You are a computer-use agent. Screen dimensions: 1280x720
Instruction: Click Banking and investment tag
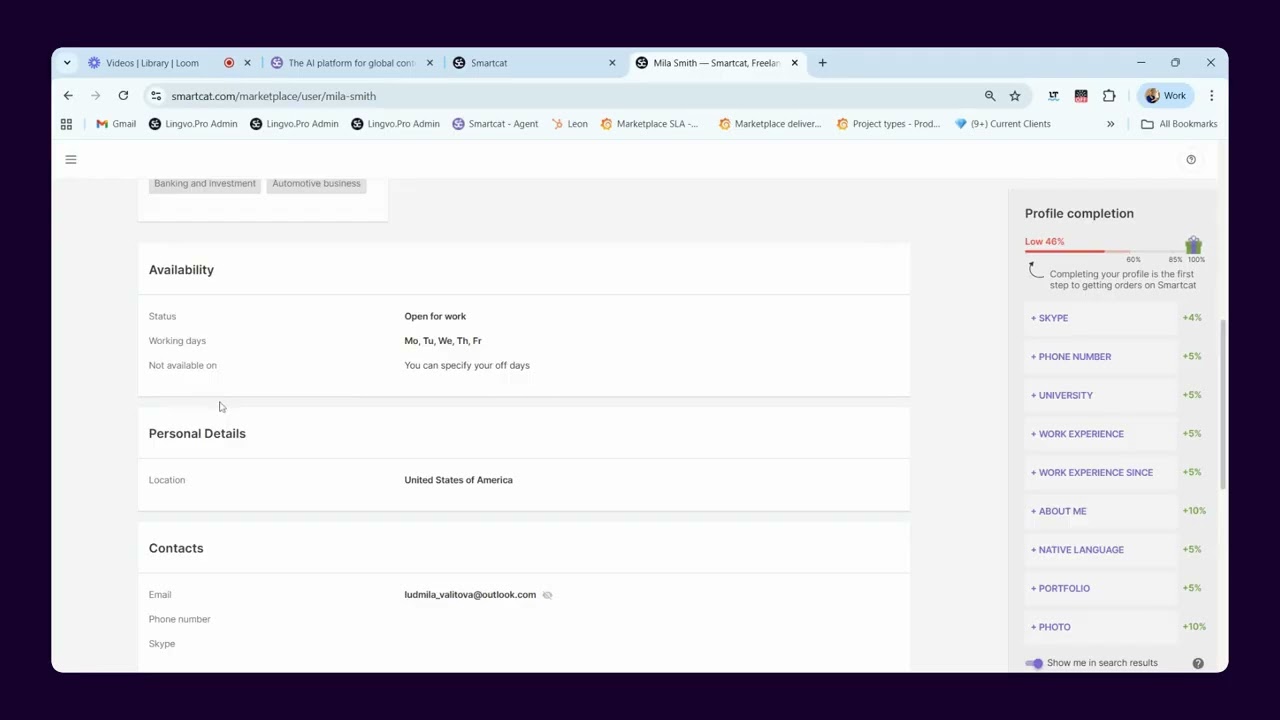coord(205,183)
